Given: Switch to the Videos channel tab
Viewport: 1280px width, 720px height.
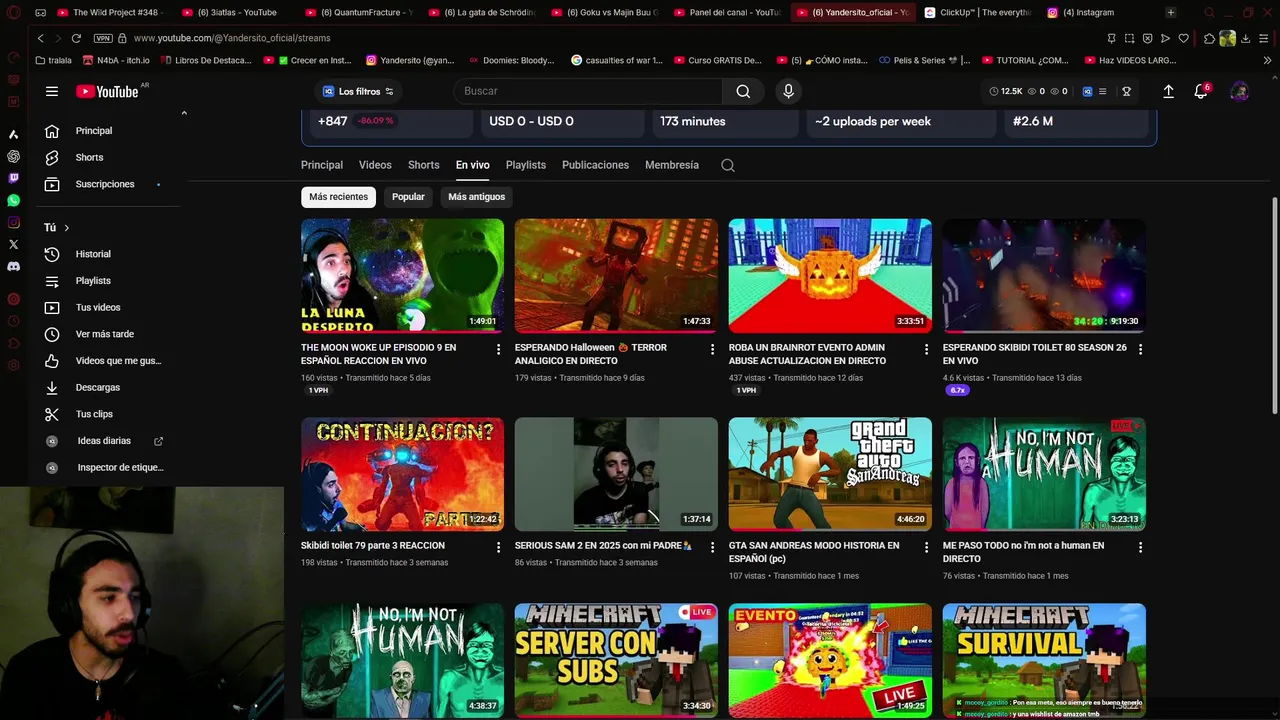Looking at the screenshot, I should coord(375,165).
